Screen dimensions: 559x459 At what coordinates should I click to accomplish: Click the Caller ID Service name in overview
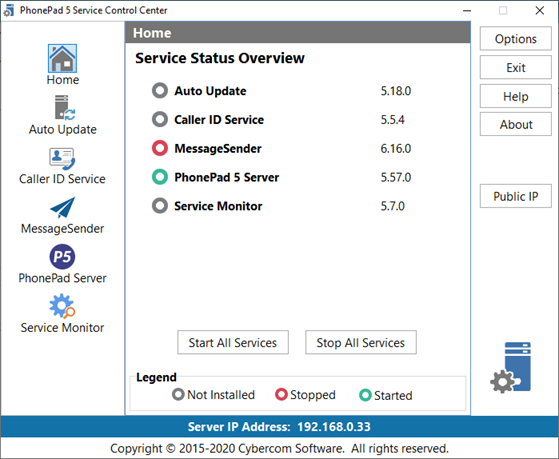point(219,119)
